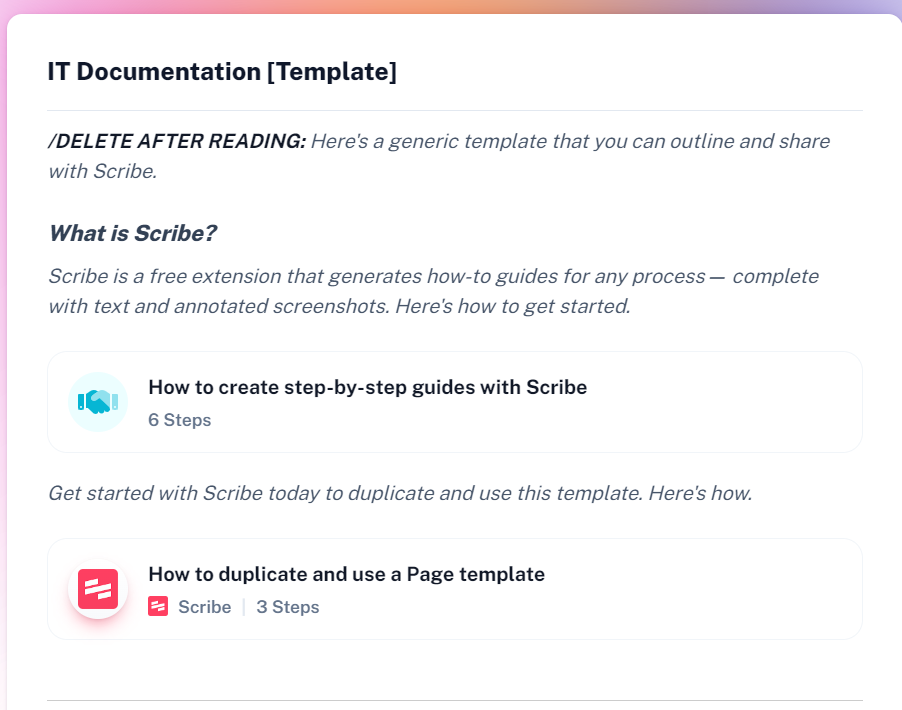
Task: Click the handshake icon in first guide card
Action: click(x=98, y=402)
